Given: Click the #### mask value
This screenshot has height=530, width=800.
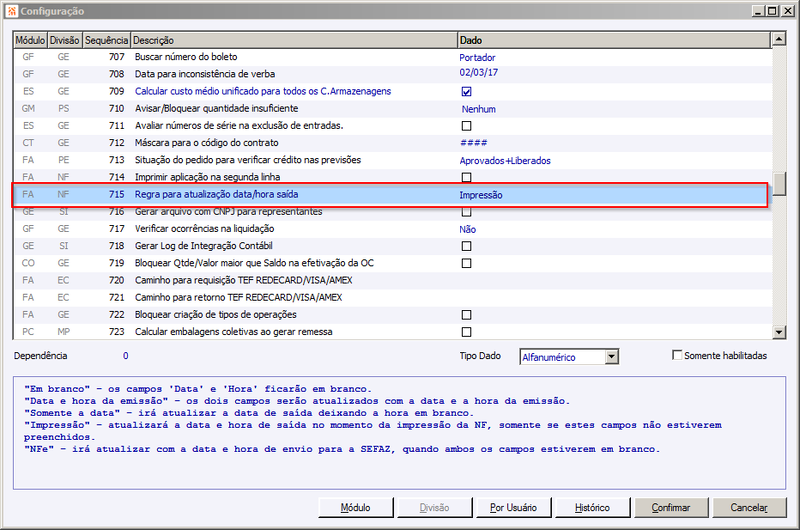Looking at the screenshot, I should tap(473, 143).
